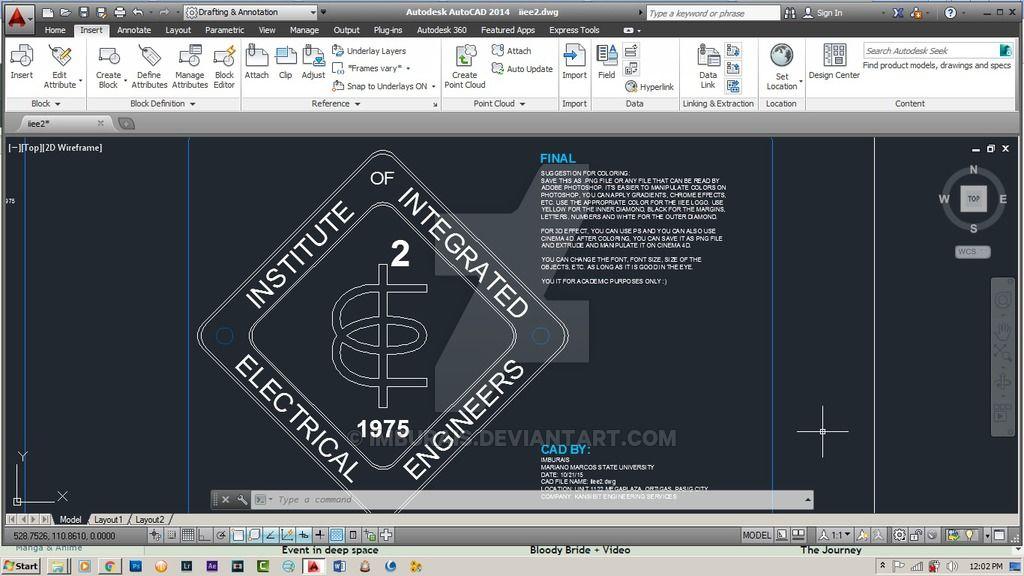Switch to the Annotate ribbon tab
This screenshot has width=1024, height=576.
[134, 30]
